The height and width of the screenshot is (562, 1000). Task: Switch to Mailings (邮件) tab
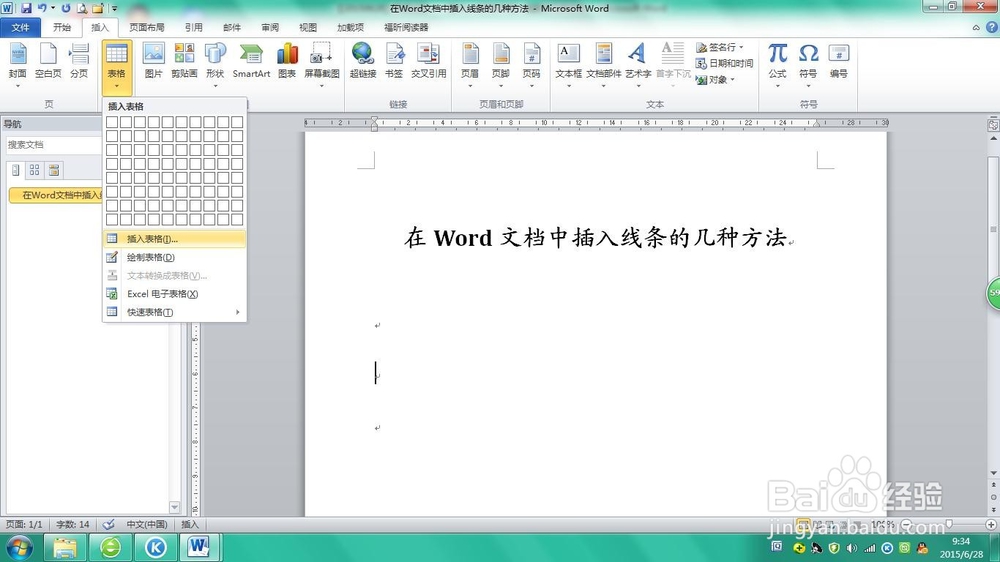(x=232, y=27)
